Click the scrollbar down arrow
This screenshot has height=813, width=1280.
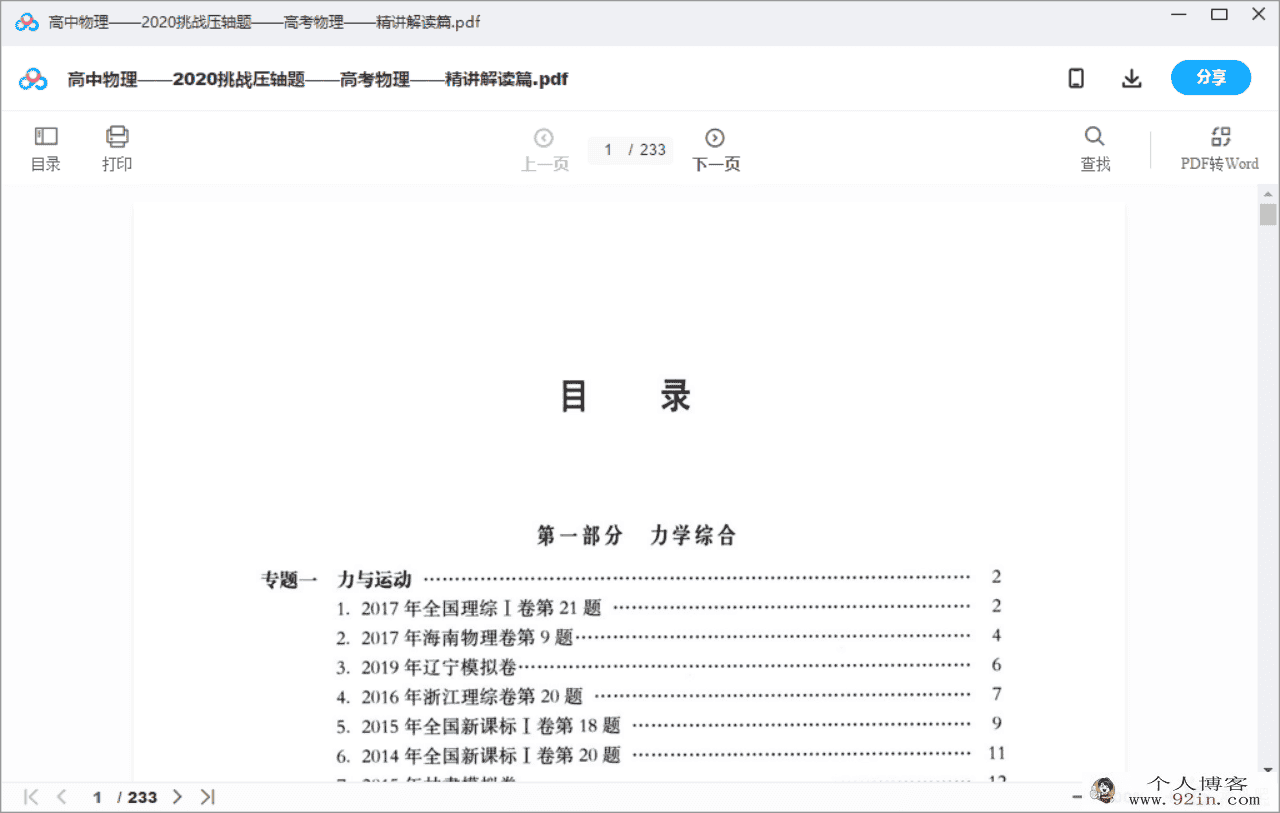point(1268,770)
